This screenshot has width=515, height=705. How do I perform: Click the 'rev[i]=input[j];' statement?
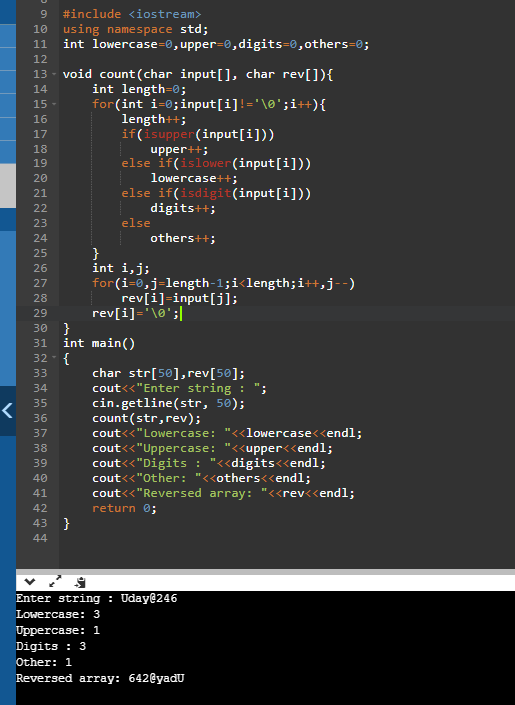[179, 298]
